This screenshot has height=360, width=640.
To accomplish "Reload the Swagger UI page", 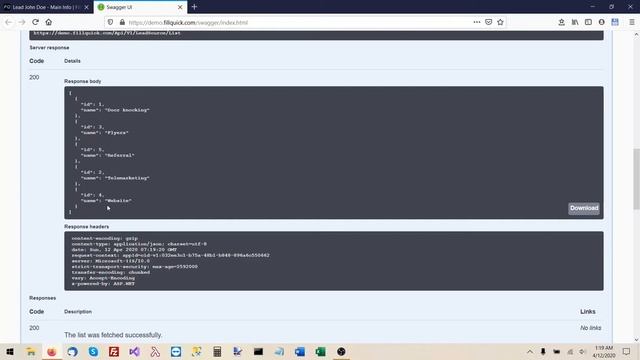I will coord(36,22).
